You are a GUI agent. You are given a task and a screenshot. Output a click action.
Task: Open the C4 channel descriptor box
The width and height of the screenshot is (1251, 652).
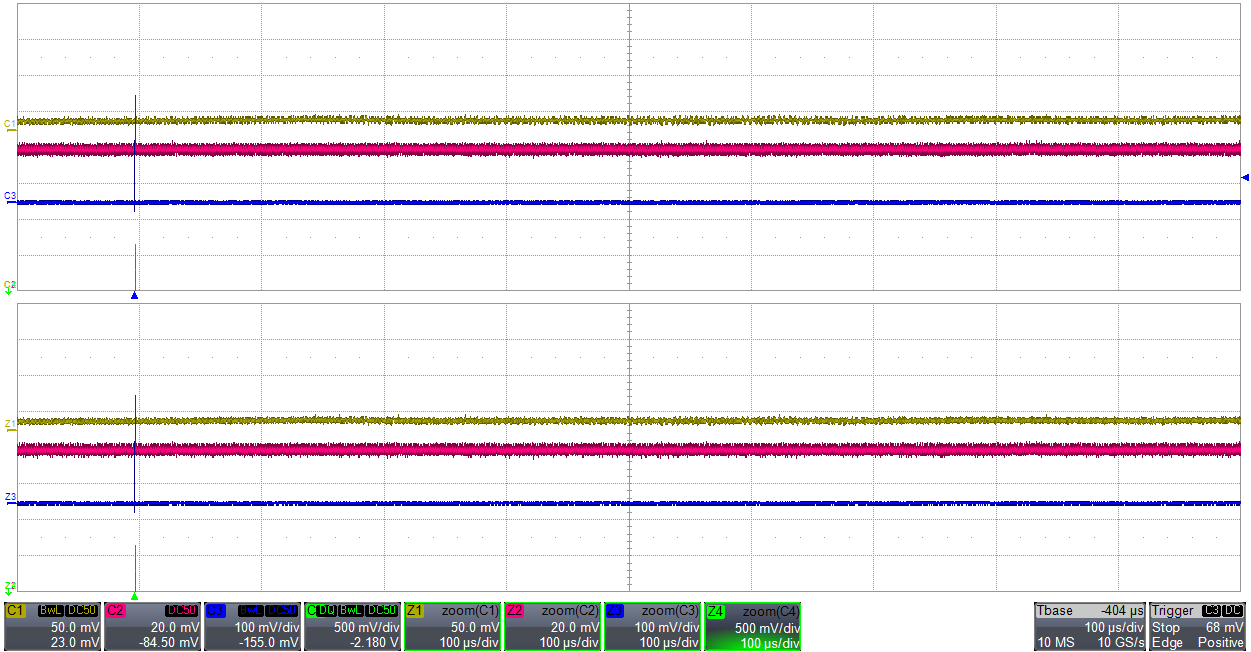tap(353, 626)
